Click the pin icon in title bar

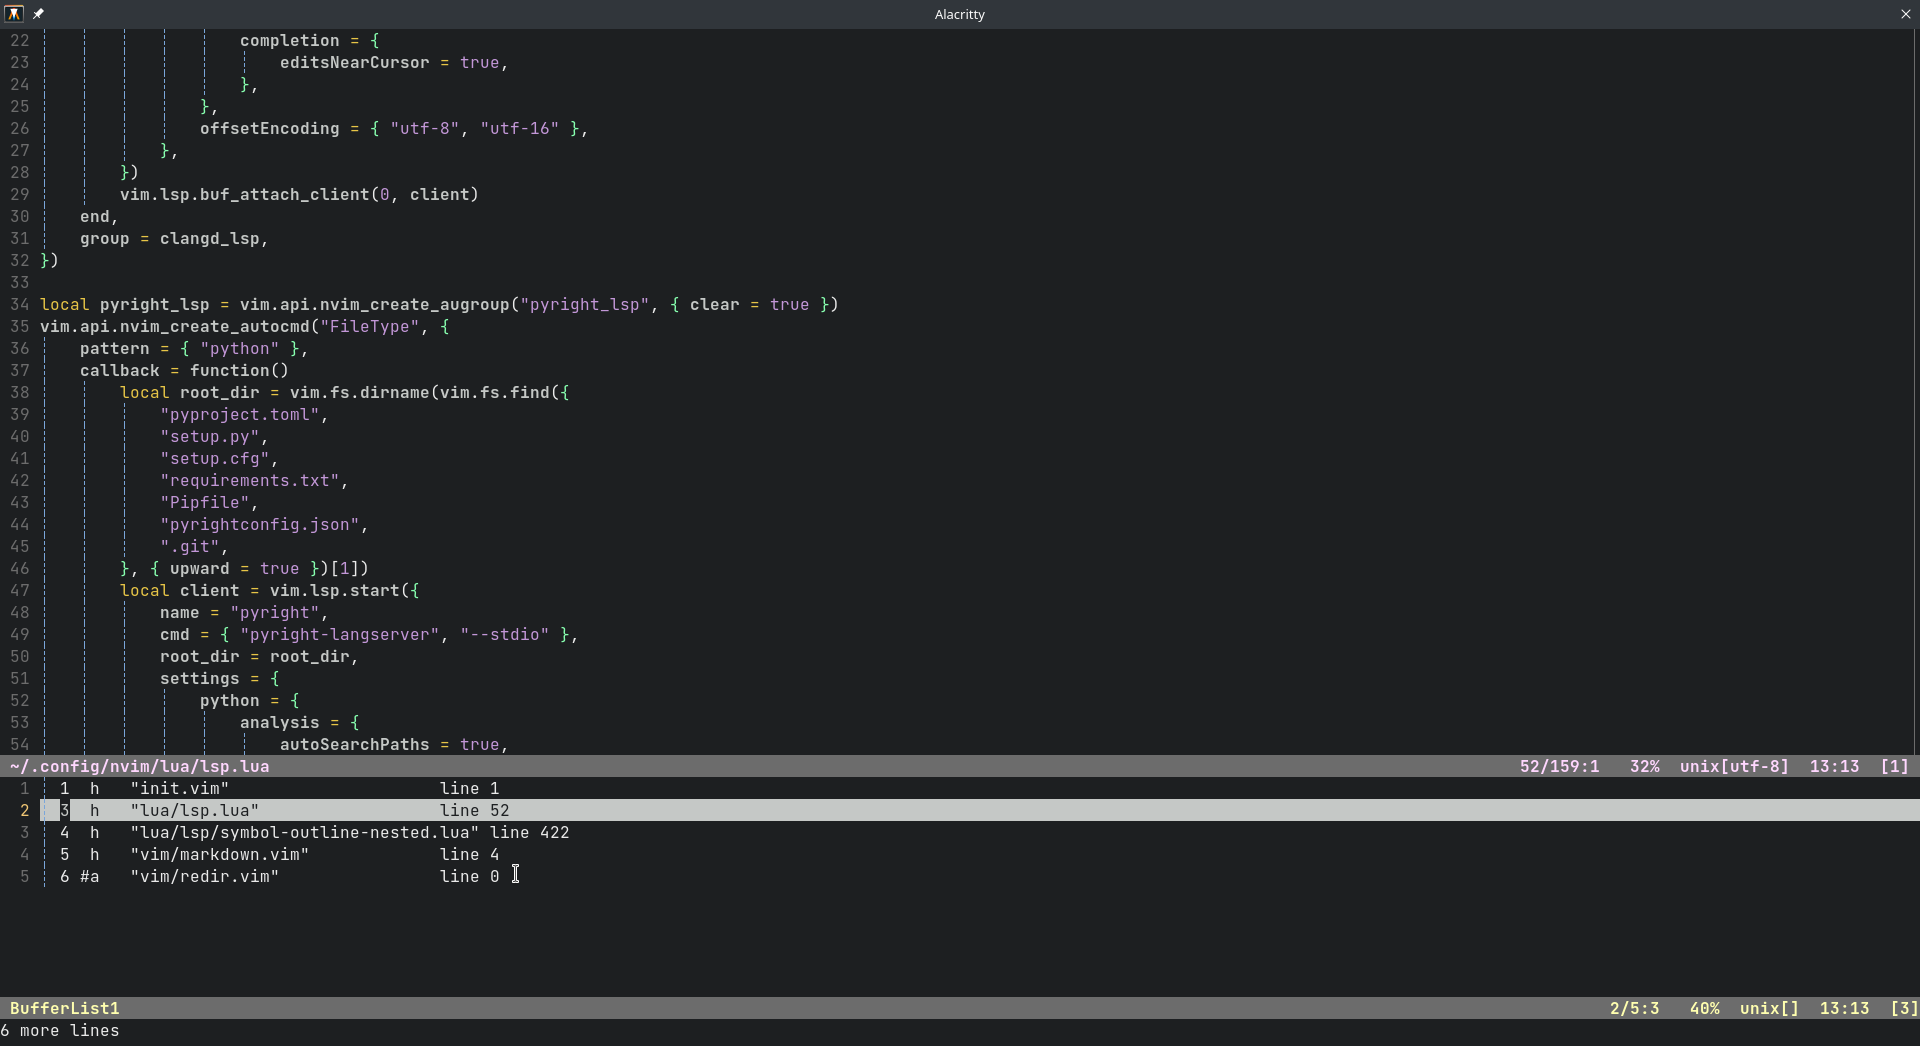(x=38, y=14)
